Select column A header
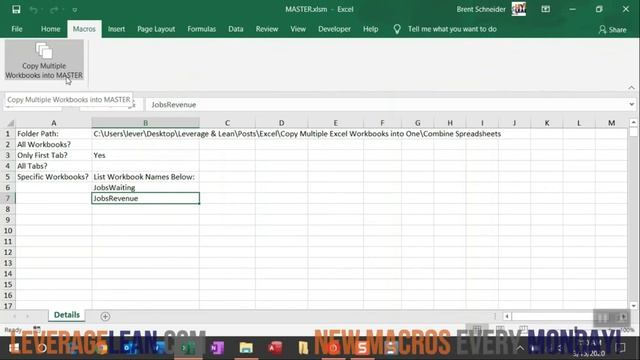640x360 pixels. pyautogui.click(x=53, y=123)
